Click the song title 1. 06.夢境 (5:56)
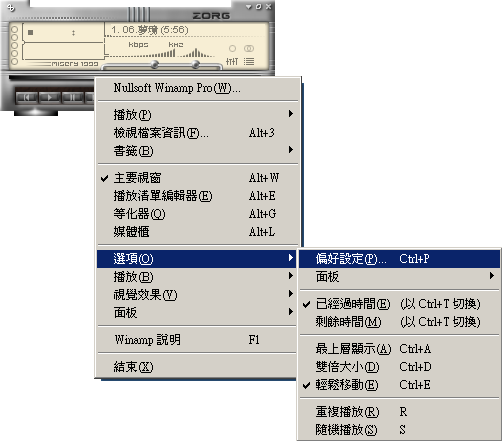Image resolution: width=502 pixels, height=441 pixels. click(150, 30)
